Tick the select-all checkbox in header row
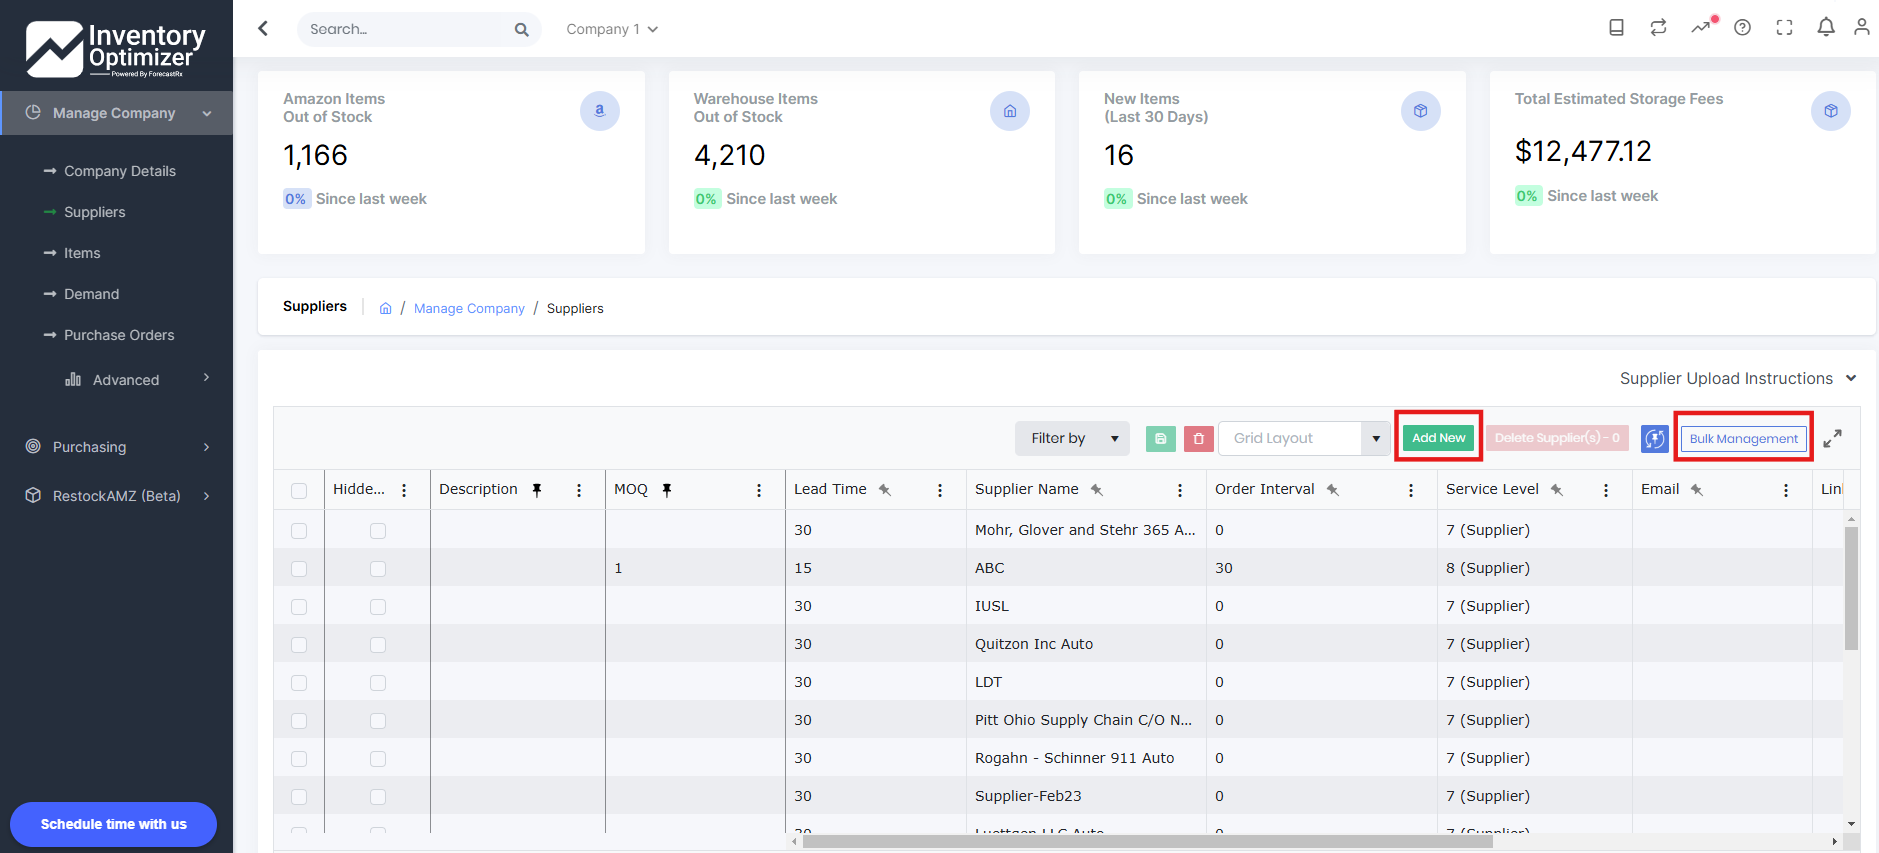This screenshot has height=853, width=1879. 299,490
